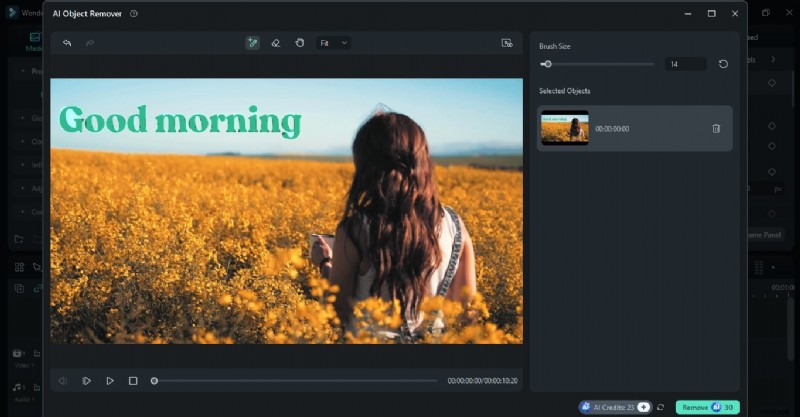The width and height of the screenshot is (800, 417).
Task: Click the Brush Size slider handle
Action: (548, 64)
